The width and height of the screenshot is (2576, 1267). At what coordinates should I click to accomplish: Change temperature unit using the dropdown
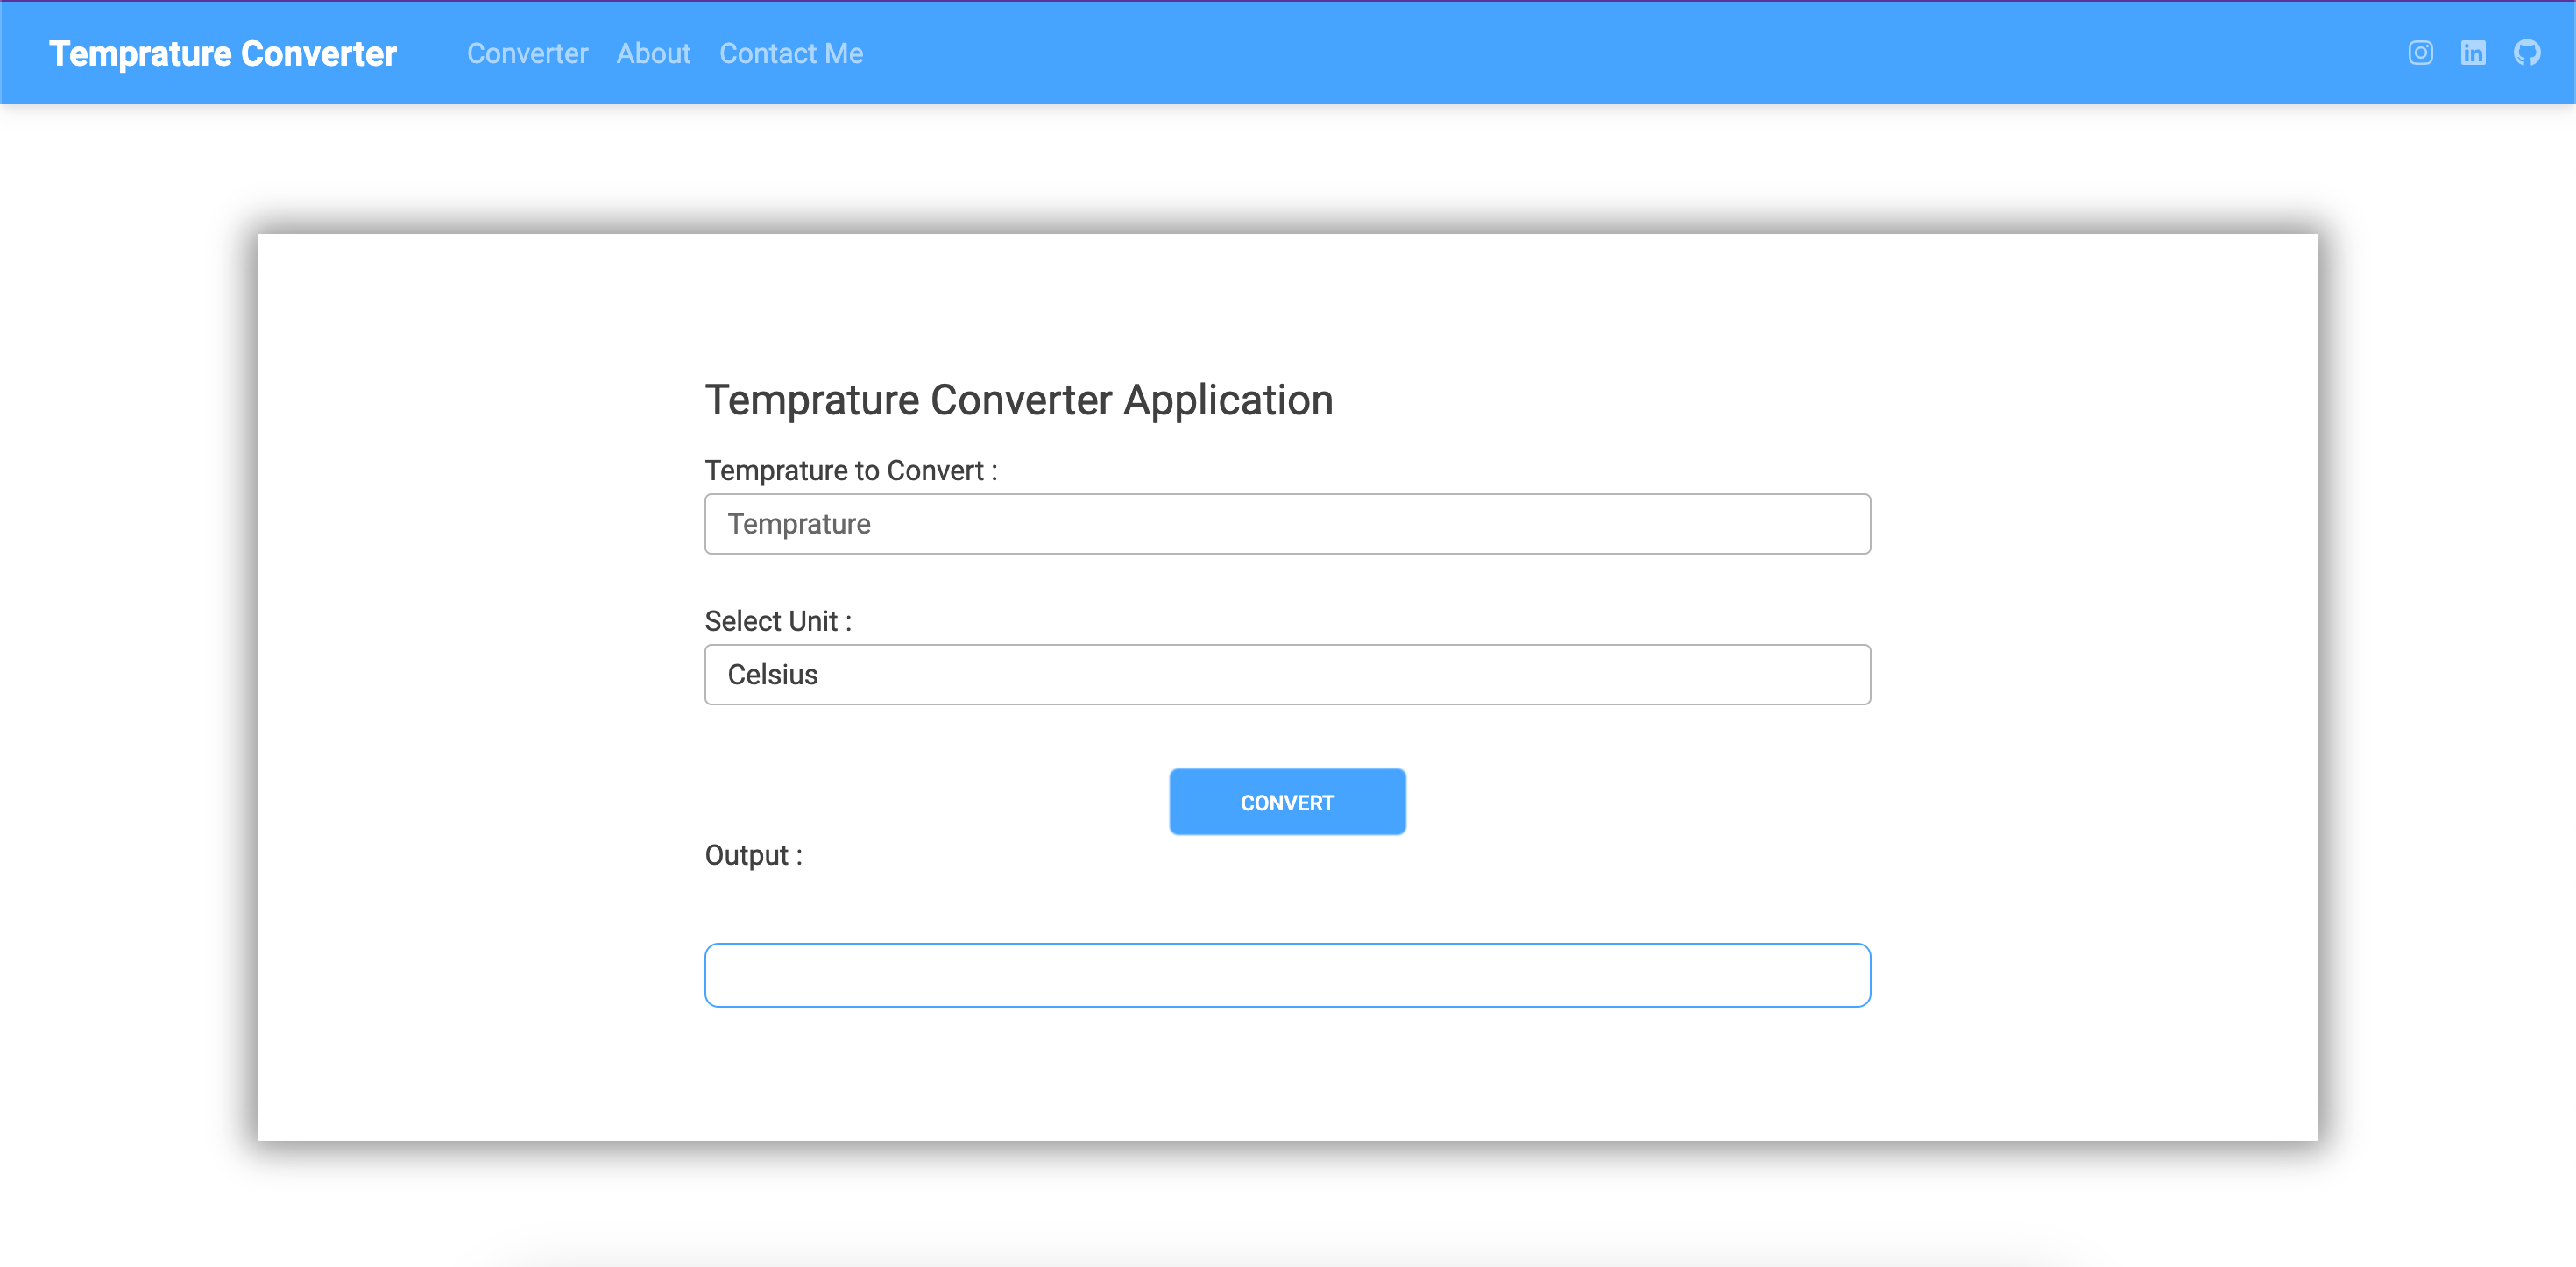[x=1287, y=674]
